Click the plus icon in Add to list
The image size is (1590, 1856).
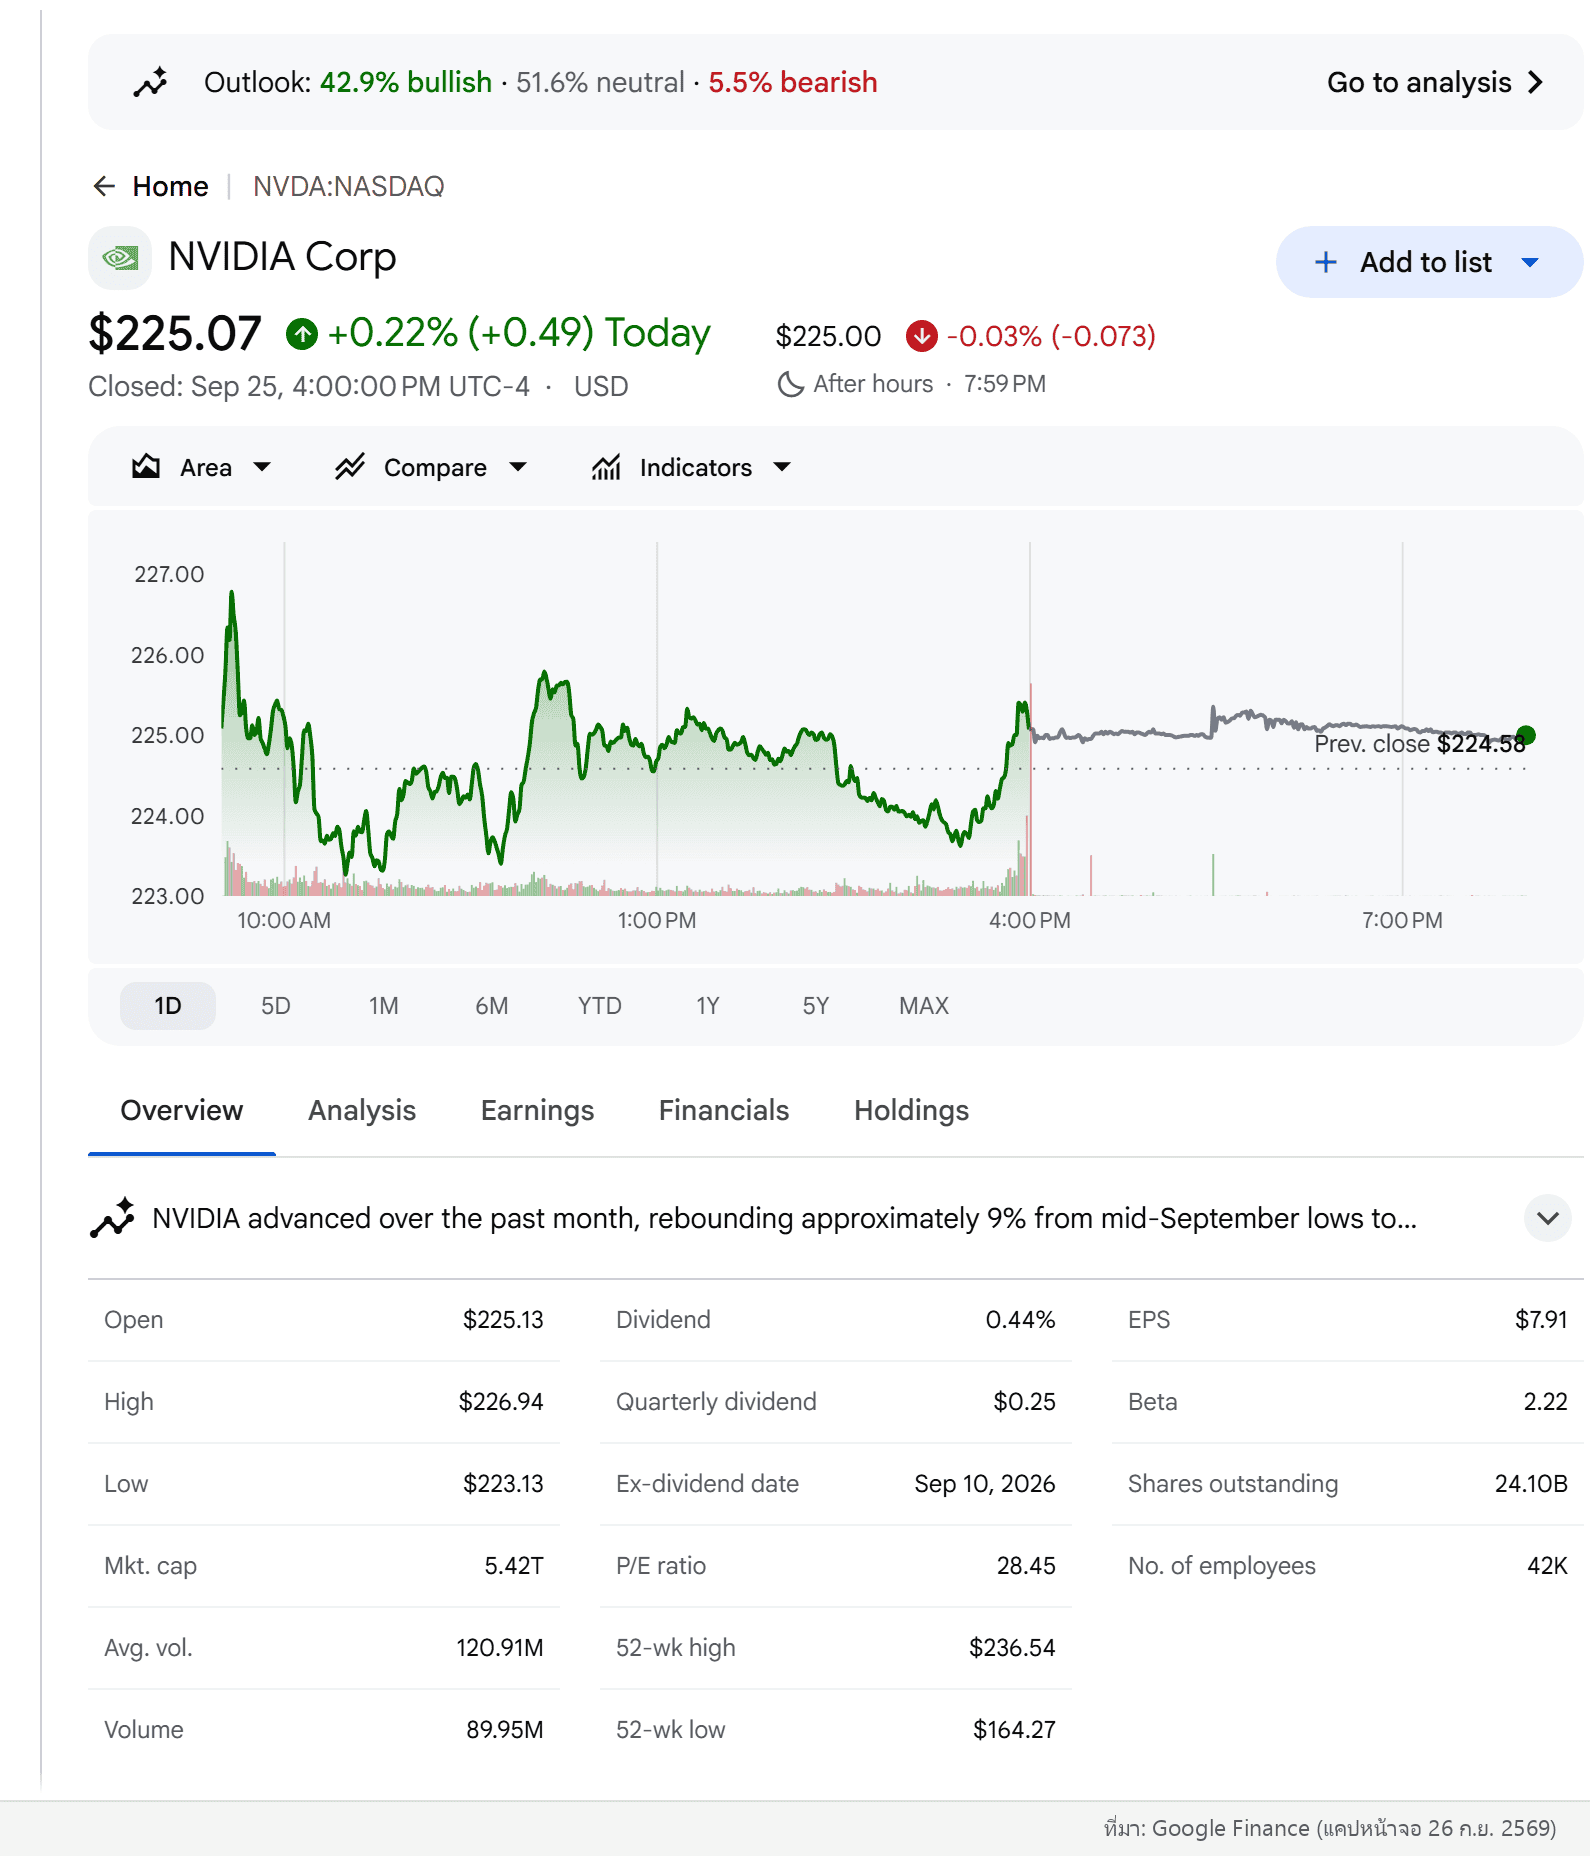1326,262
